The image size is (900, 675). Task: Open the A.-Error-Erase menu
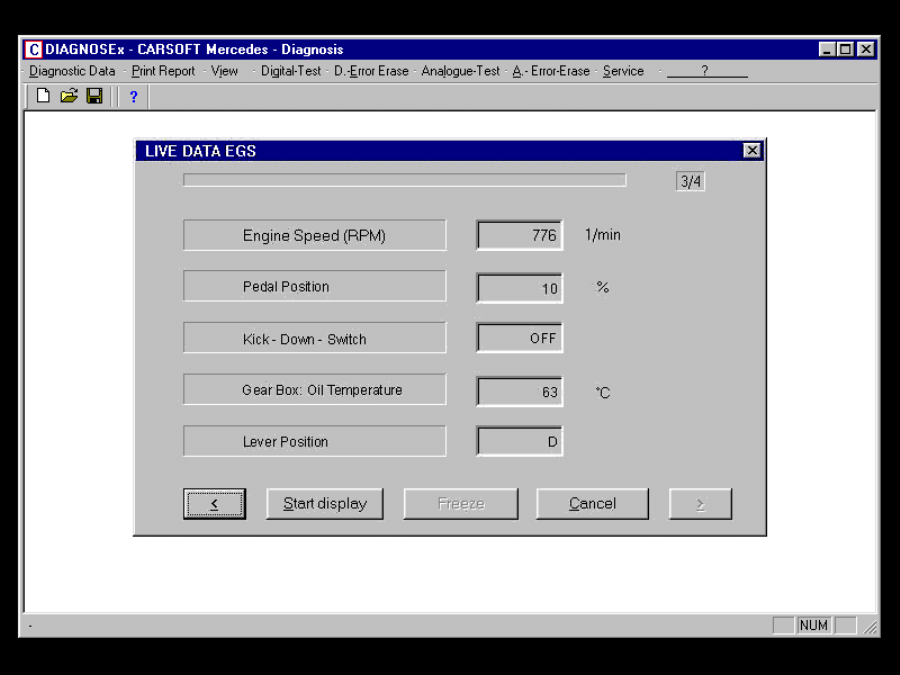(550, 71)
